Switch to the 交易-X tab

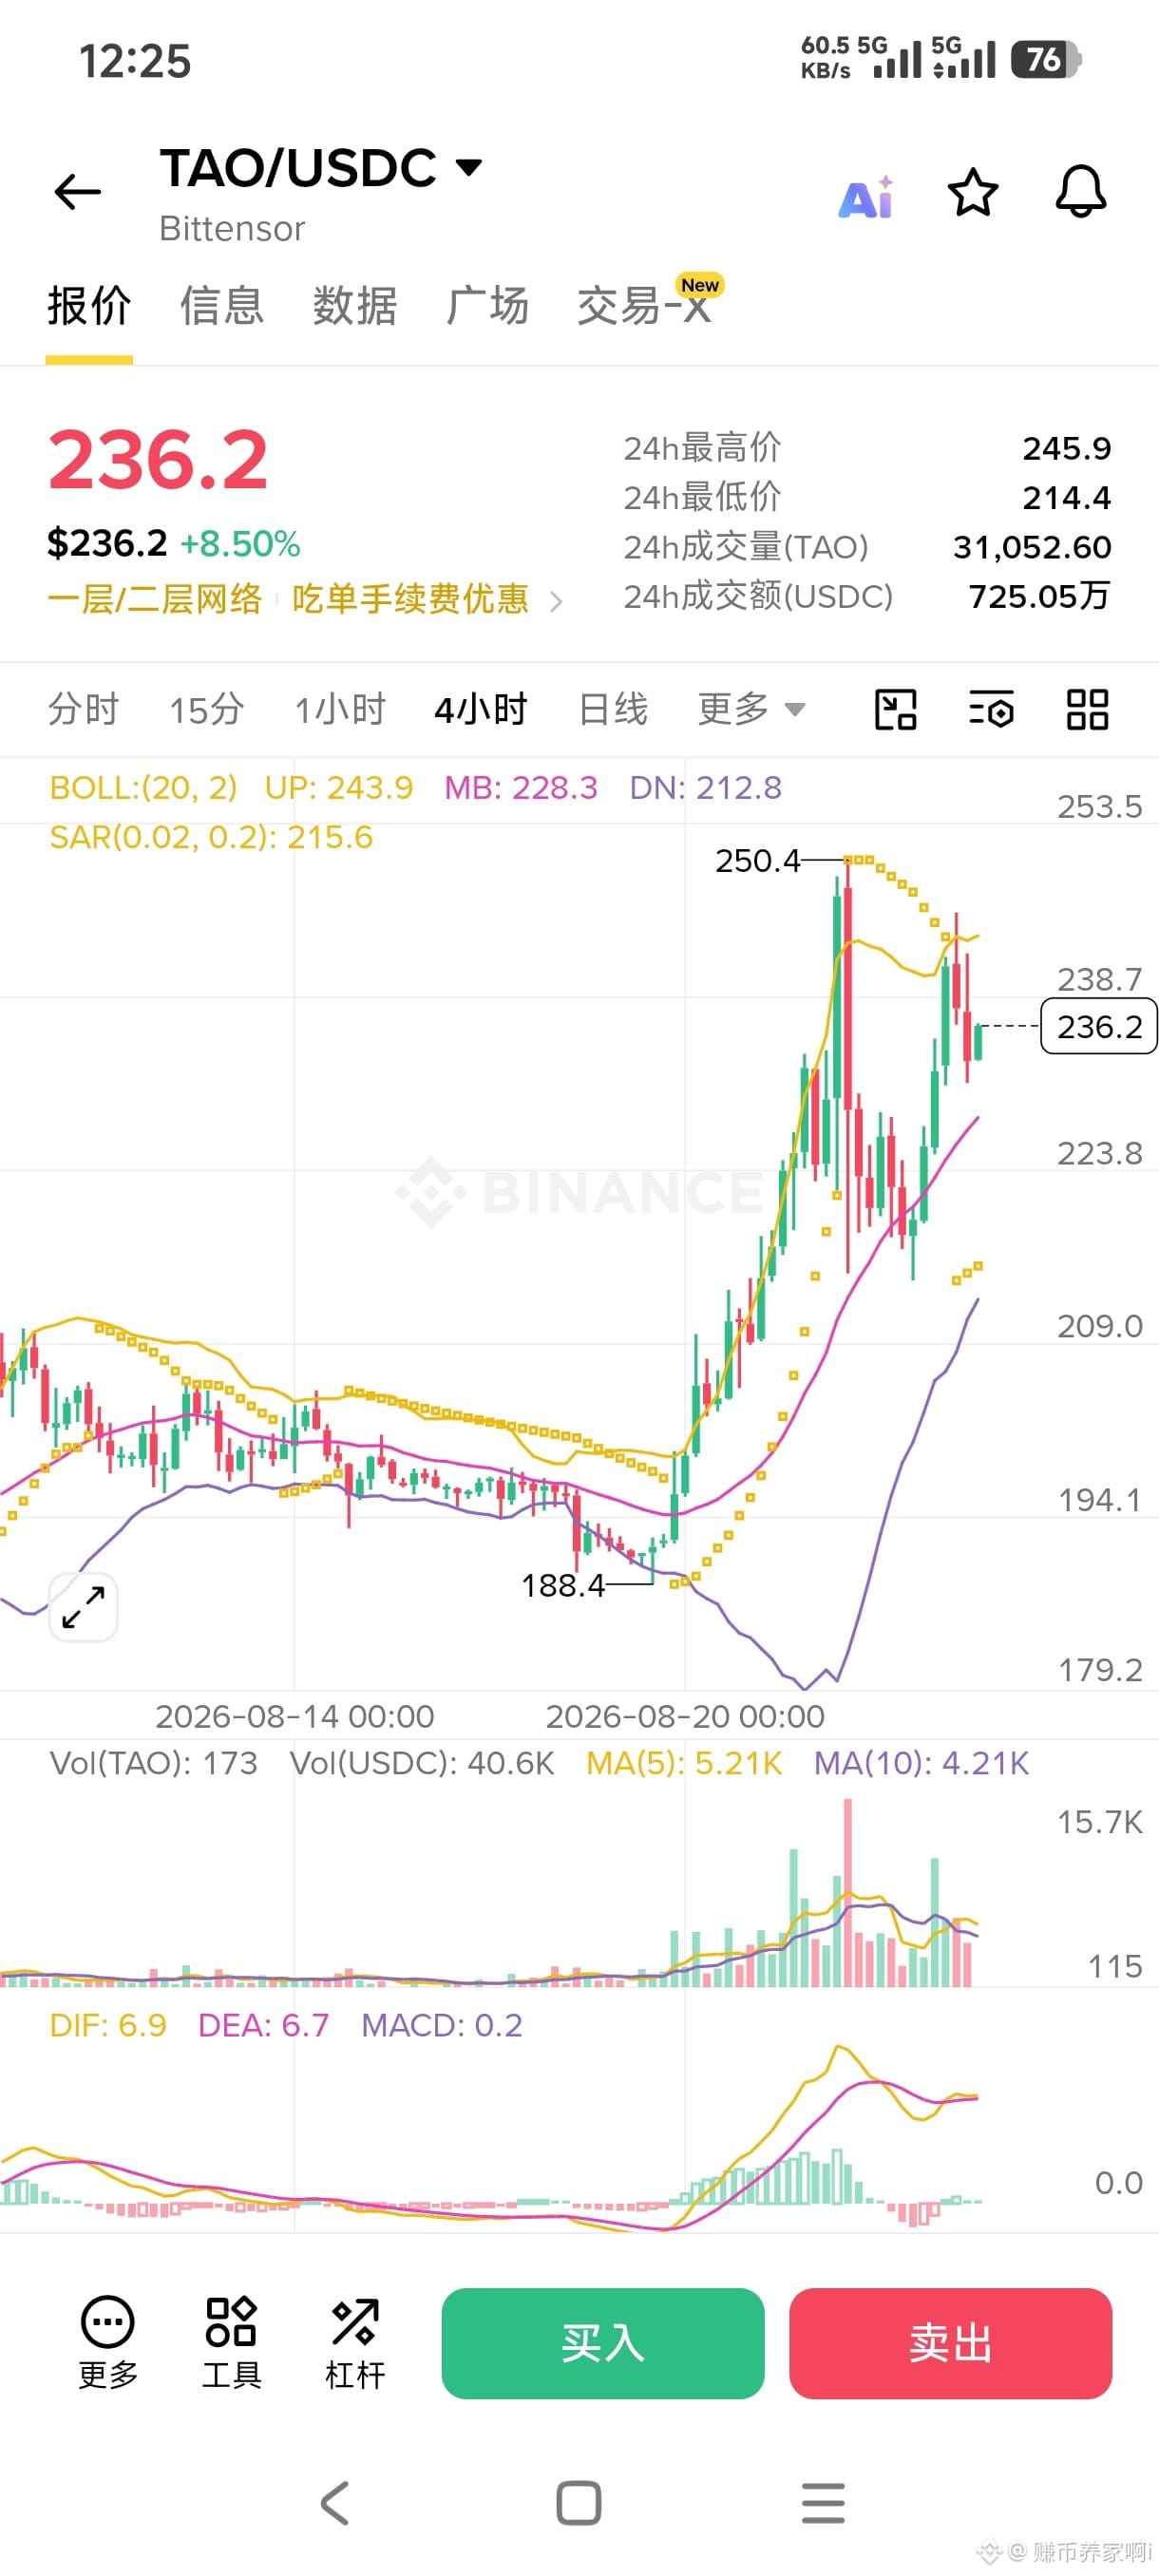[x=643, y=306]
